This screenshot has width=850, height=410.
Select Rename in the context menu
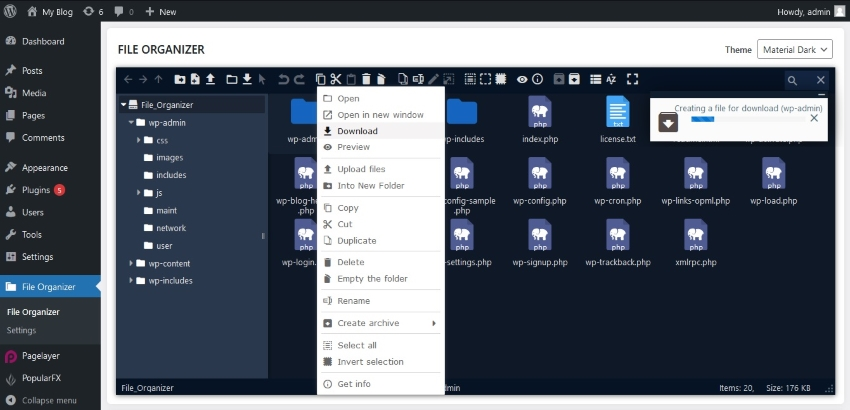coord(381,300)
